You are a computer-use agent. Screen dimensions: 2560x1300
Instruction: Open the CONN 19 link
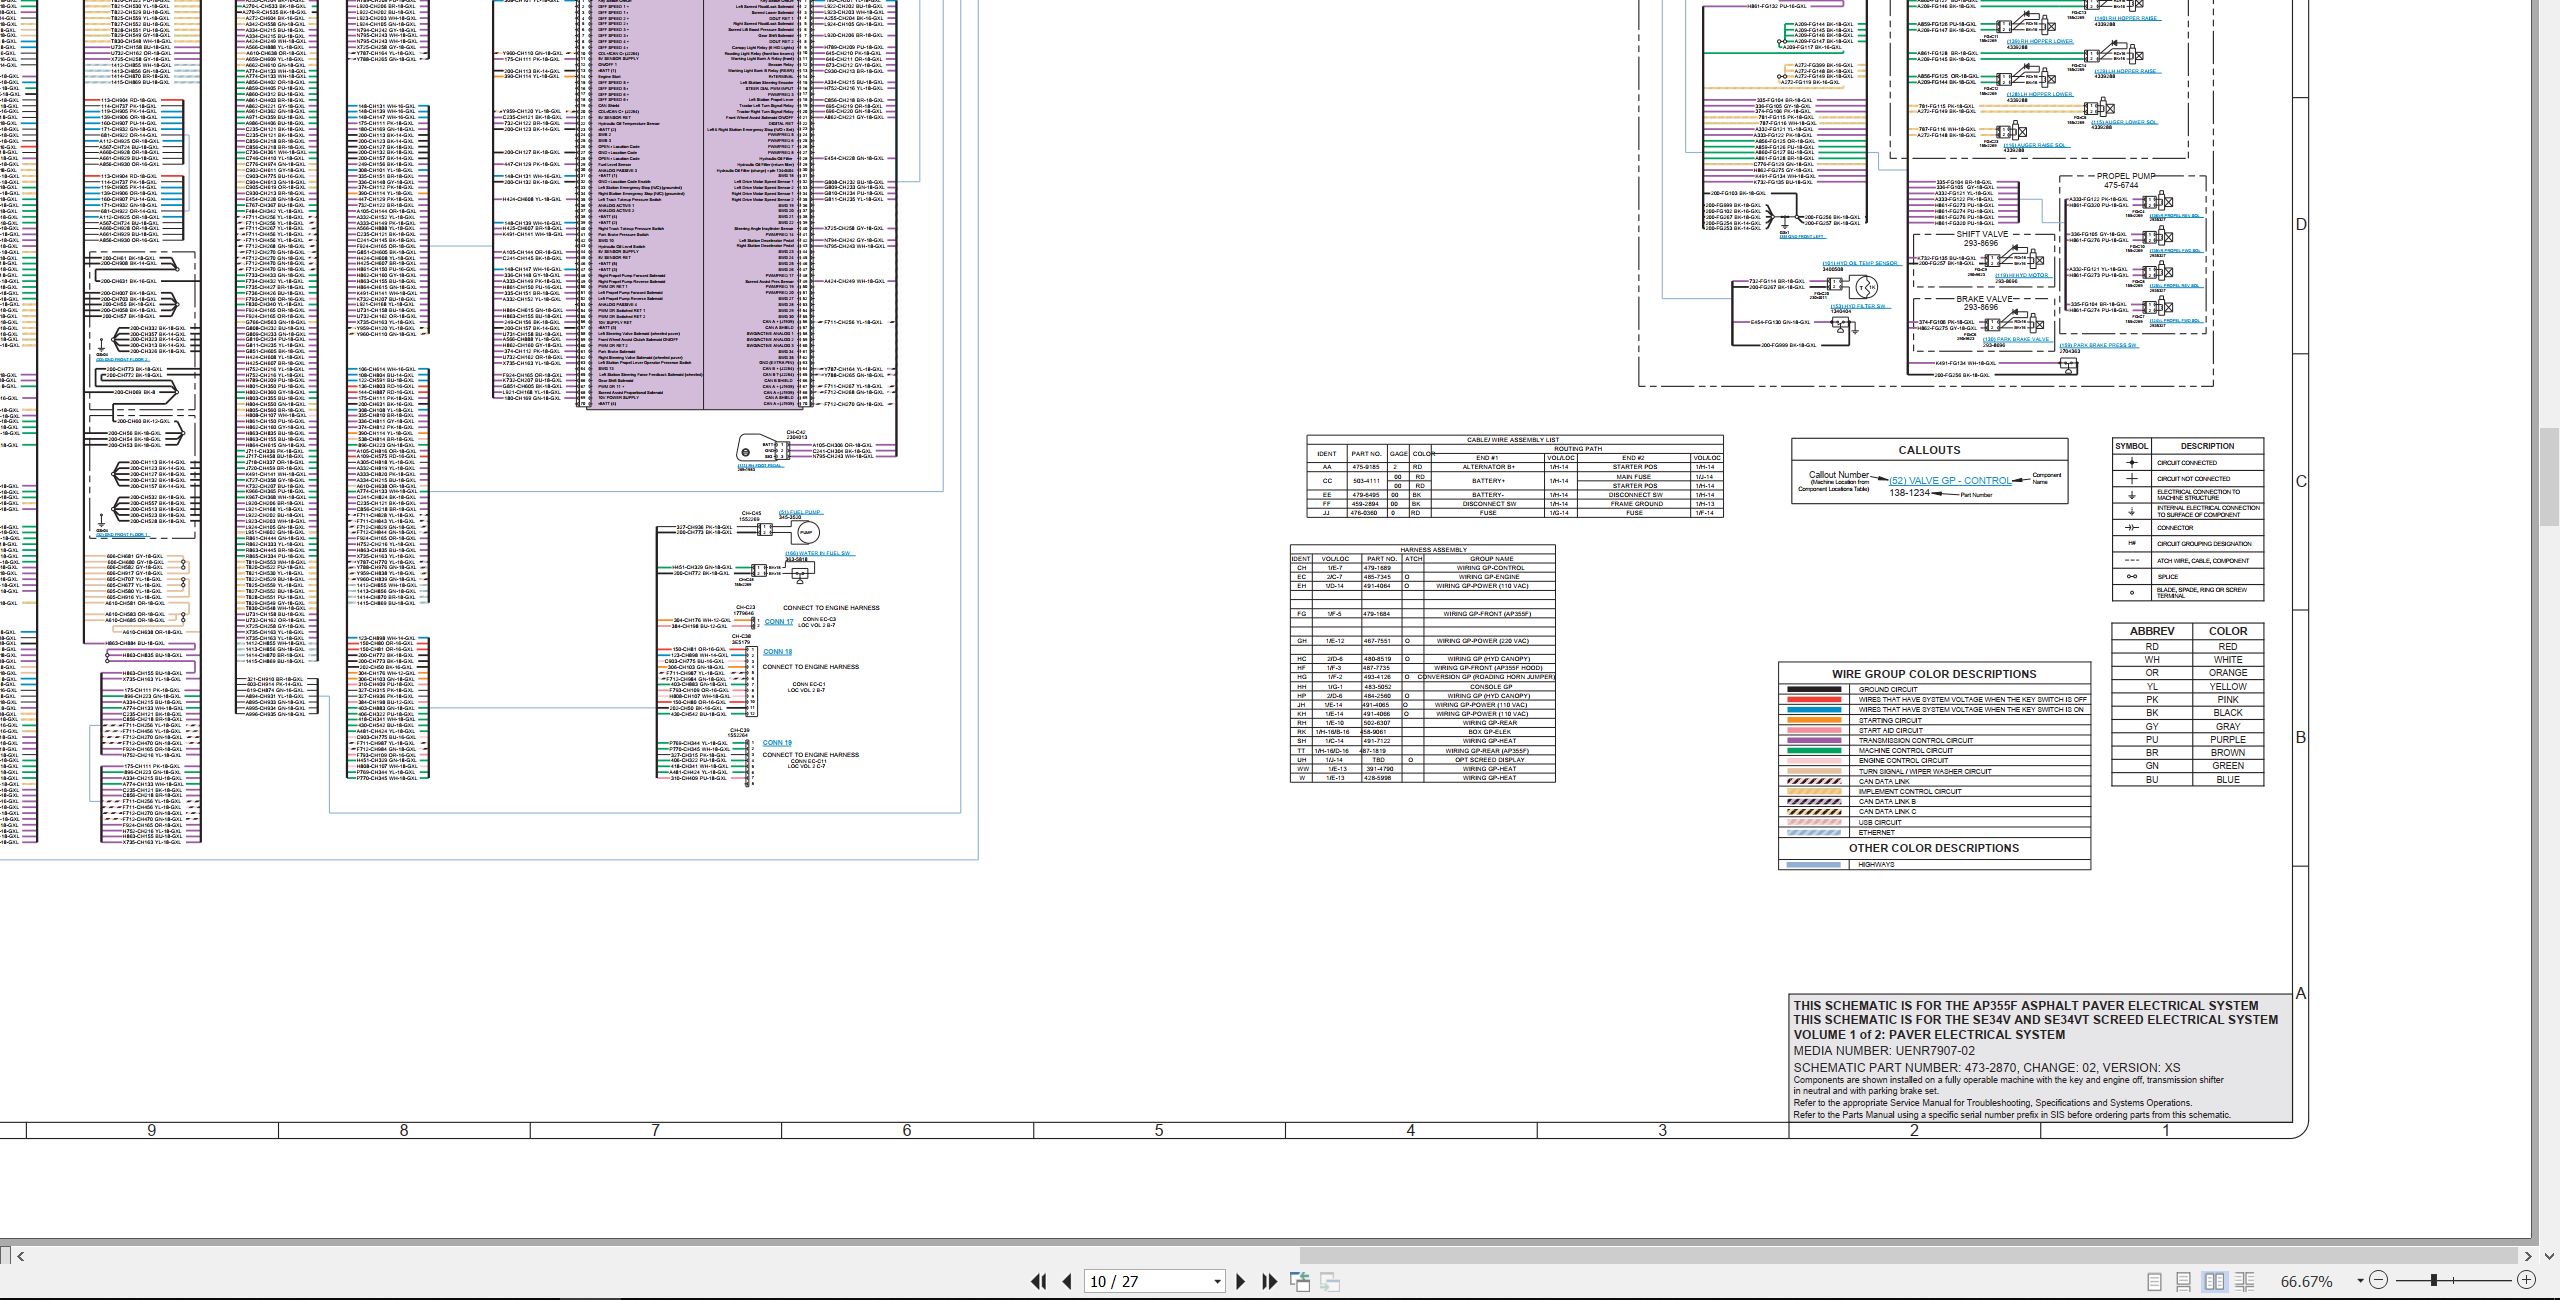pyautogui.click(x=777, y=743)
